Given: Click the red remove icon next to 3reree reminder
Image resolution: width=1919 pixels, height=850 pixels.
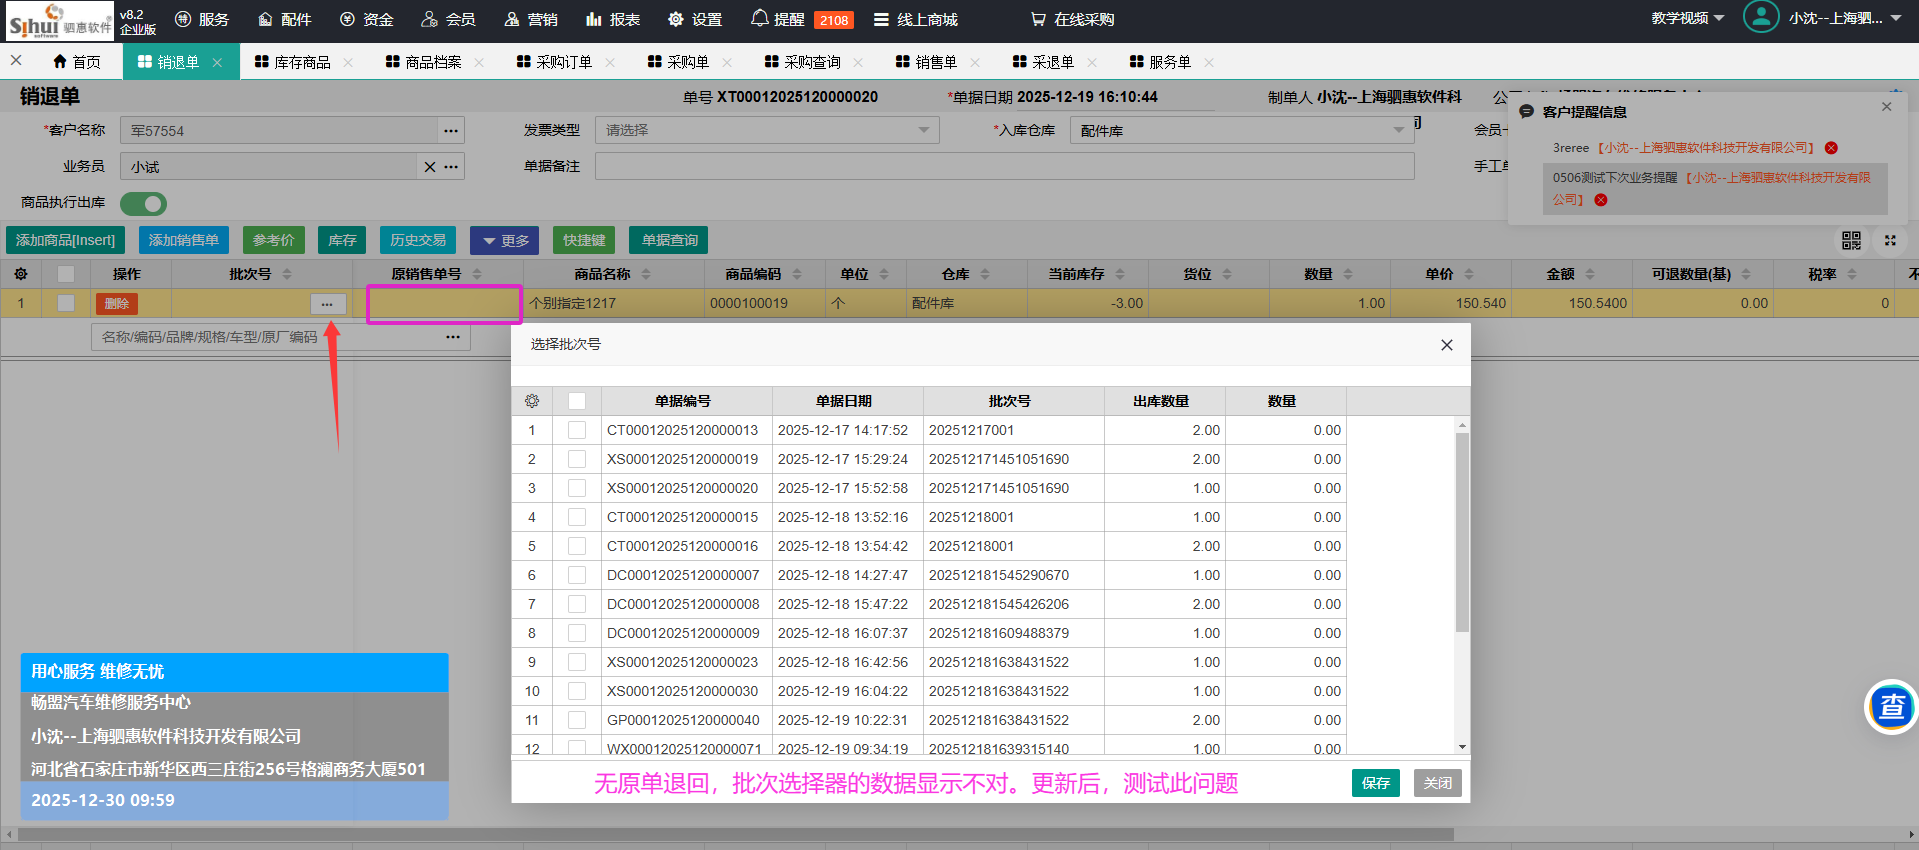Looking at the screenshot, I should click(1831, 148).
